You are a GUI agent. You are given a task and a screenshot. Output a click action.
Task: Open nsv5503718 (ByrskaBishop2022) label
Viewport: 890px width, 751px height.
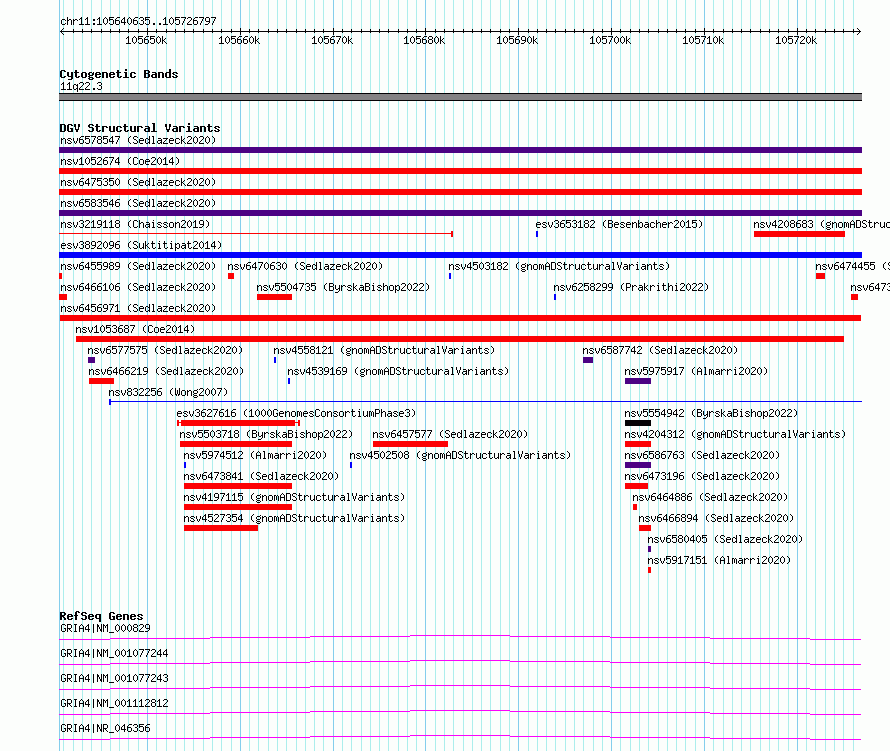click(x=266, y=434)
